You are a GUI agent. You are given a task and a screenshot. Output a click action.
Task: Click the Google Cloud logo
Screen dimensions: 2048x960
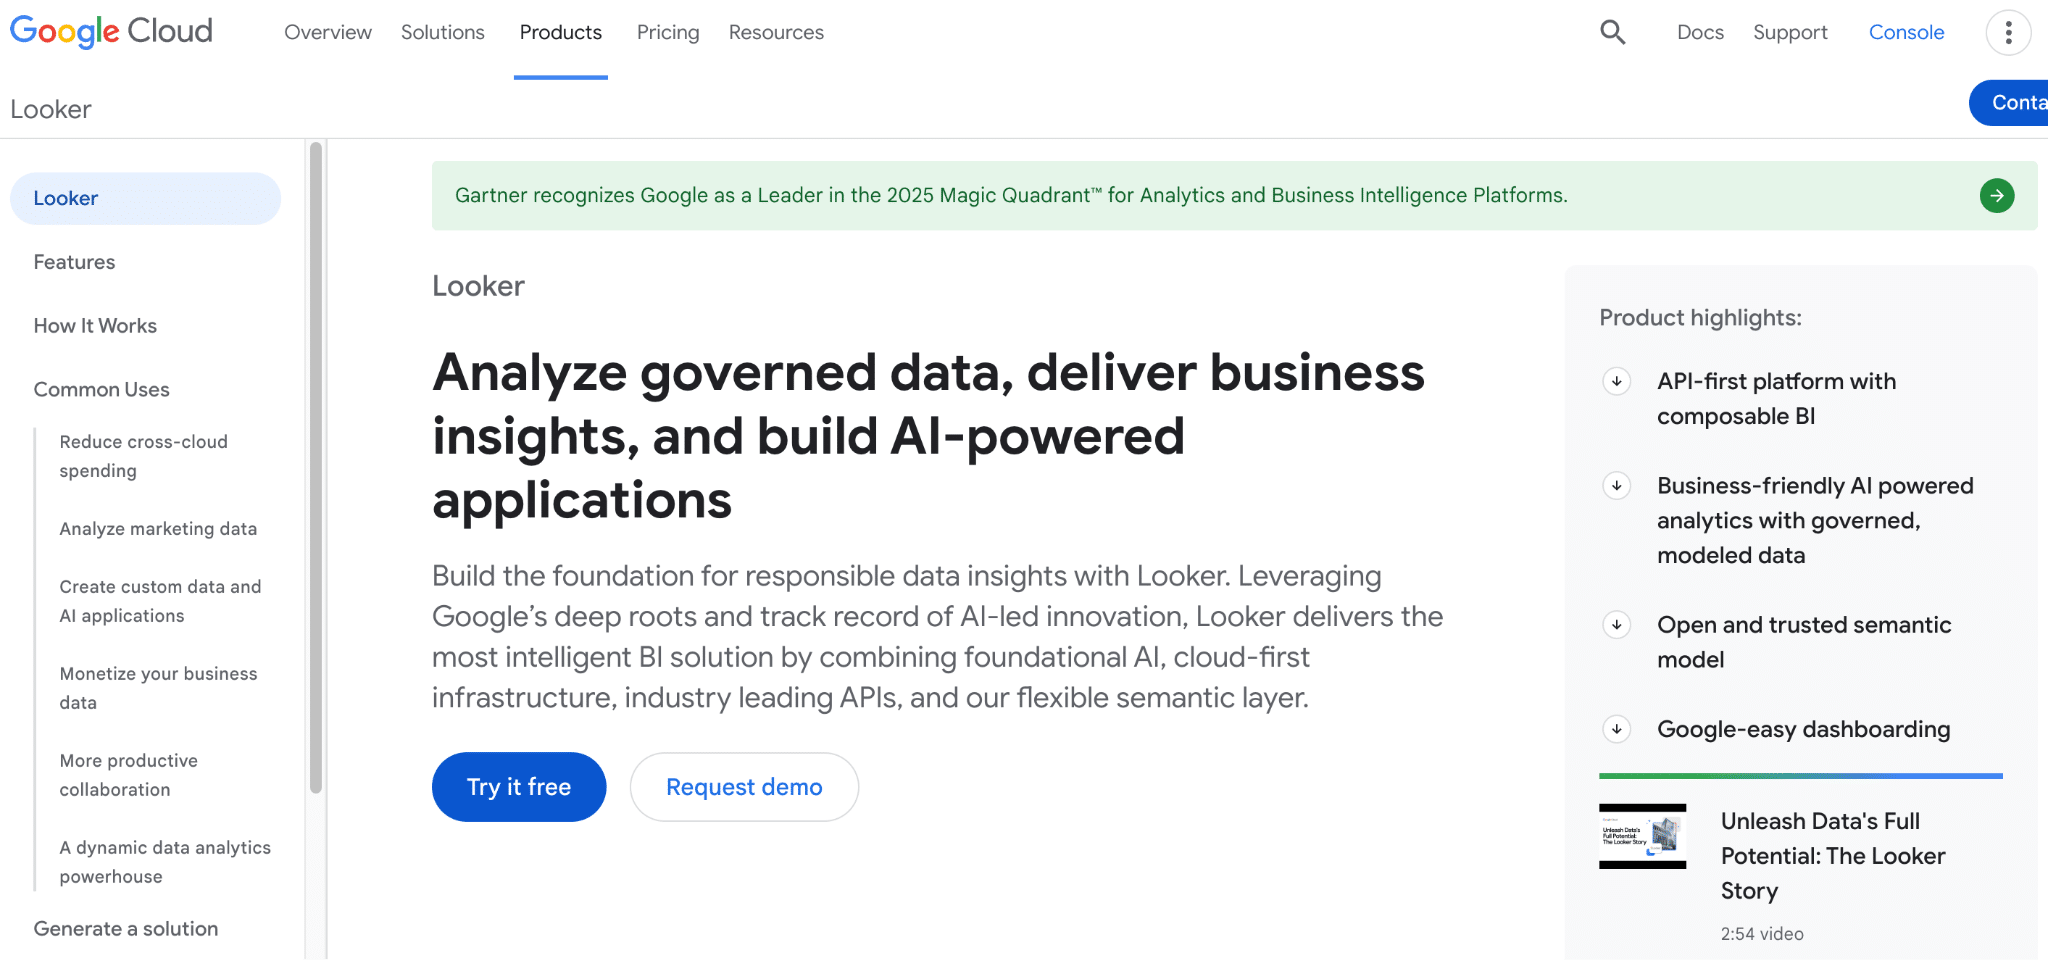tap(111, 32)
